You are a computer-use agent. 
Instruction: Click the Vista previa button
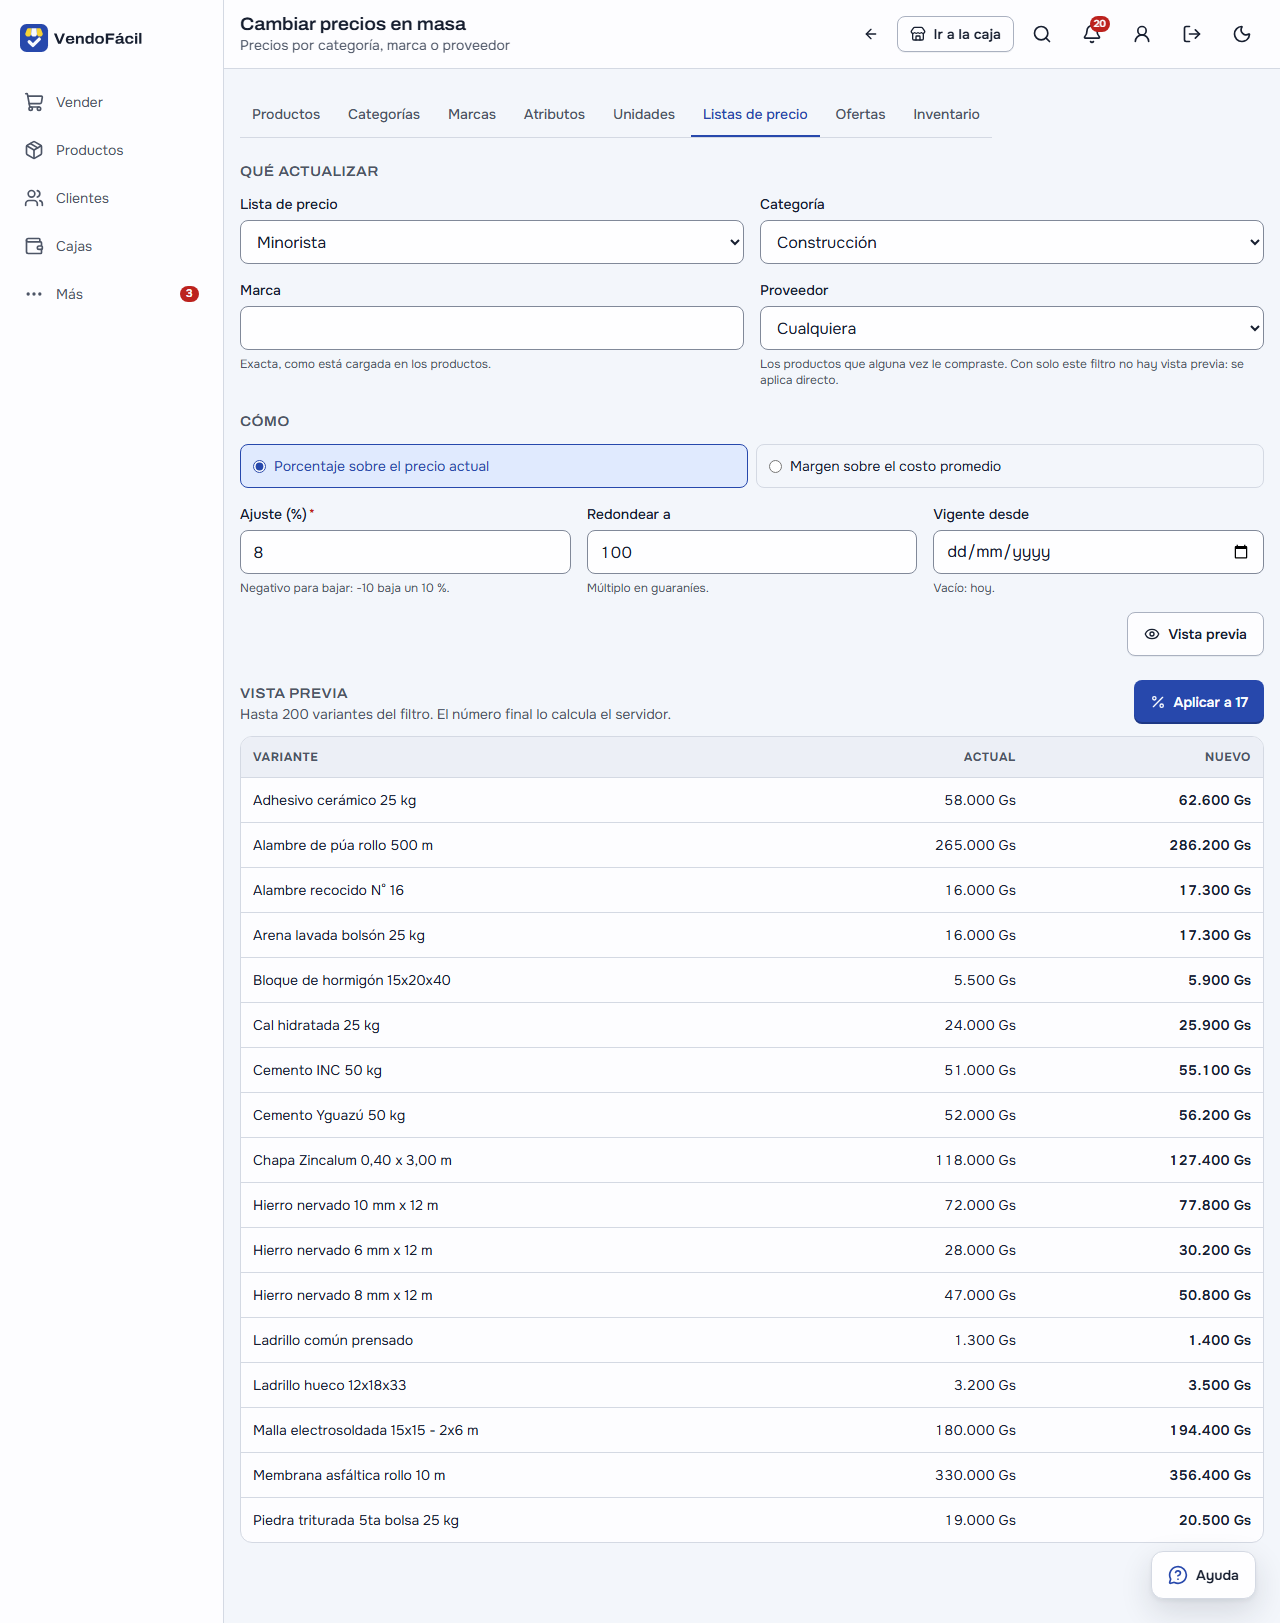(x=1195, y=634)
